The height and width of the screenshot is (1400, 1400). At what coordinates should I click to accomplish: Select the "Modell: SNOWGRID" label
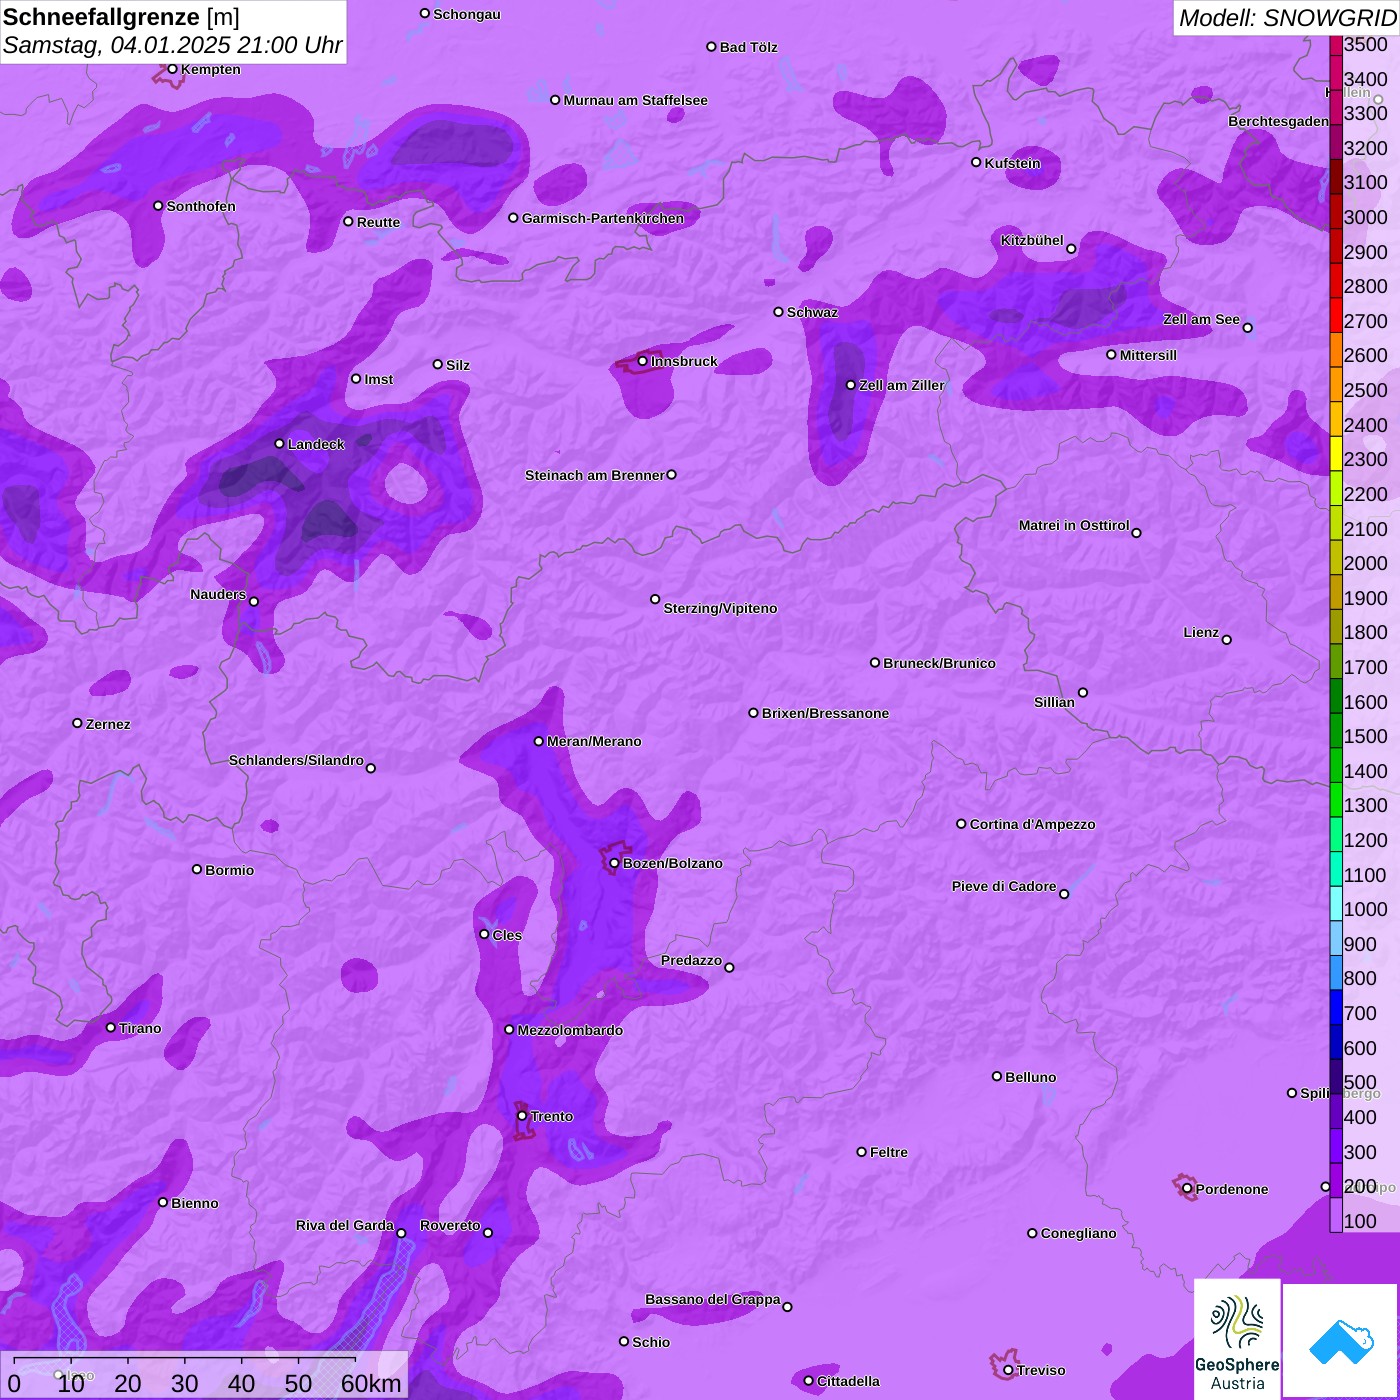click(x=1287, y=18)
